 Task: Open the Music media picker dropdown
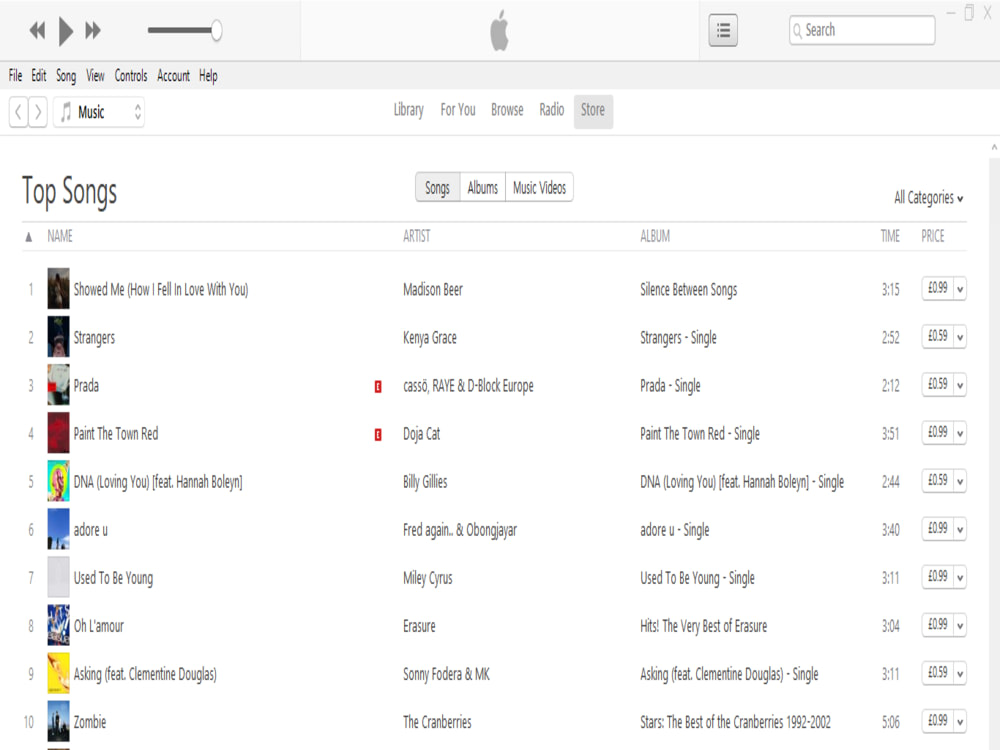(x=138, y=112)
